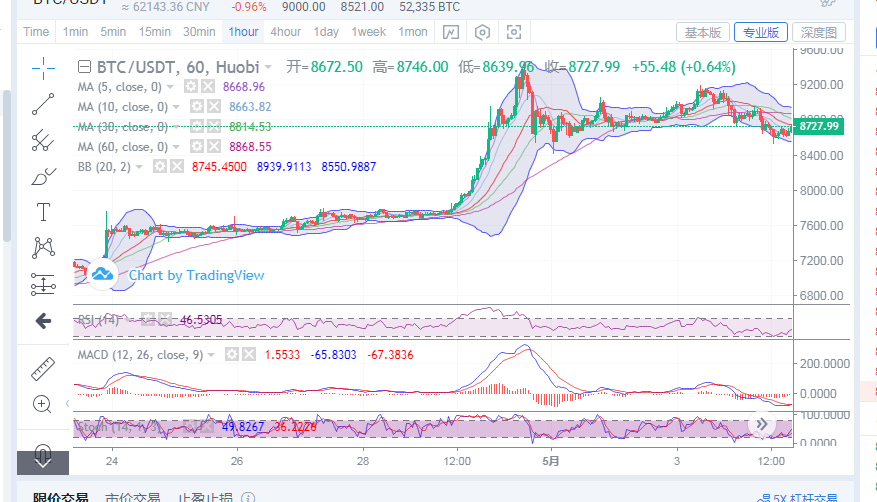The image size is (877, 502).
Task: Click the MA (60) value 8868.55
Action: click(250, 147)
